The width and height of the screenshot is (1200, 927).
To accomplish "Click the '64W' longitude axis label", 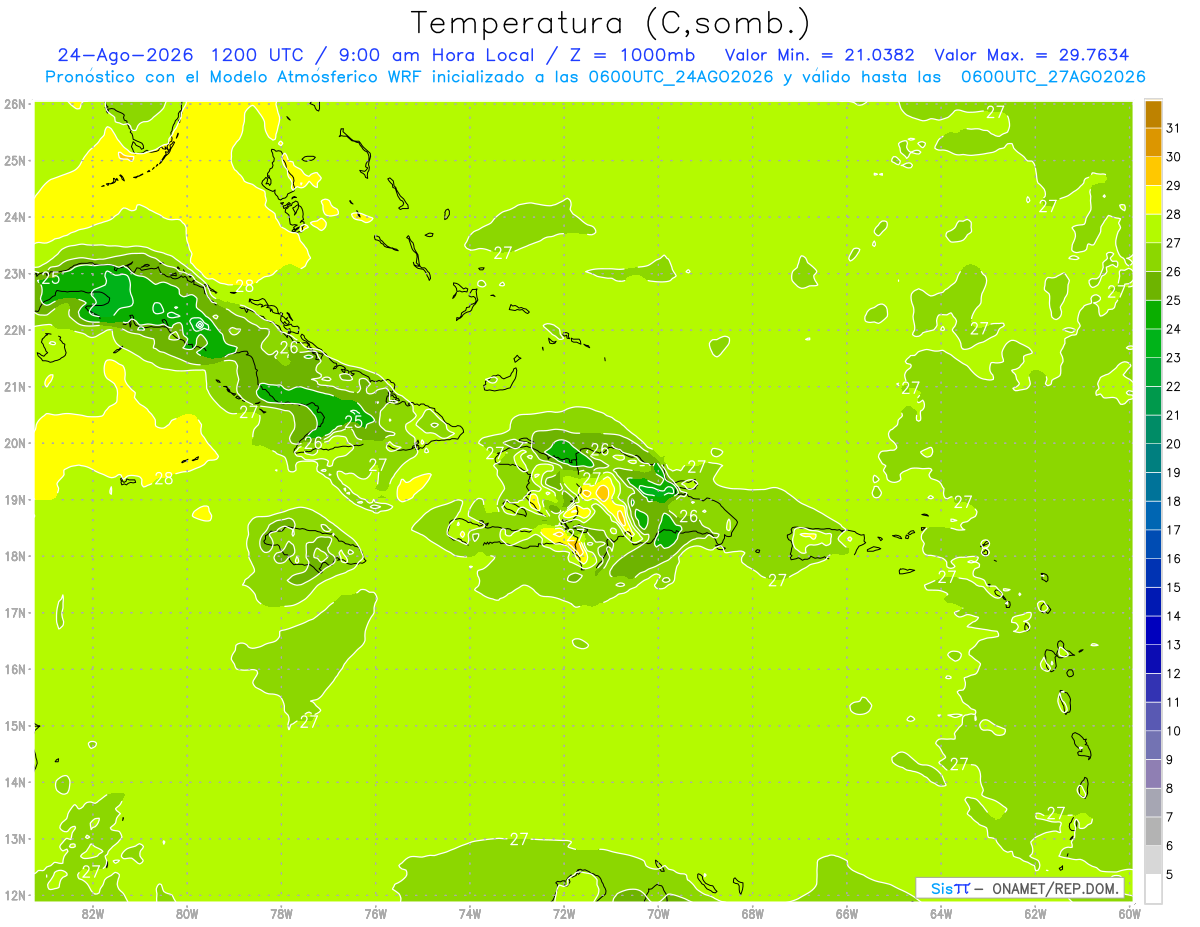I will (x=941, y=913).
